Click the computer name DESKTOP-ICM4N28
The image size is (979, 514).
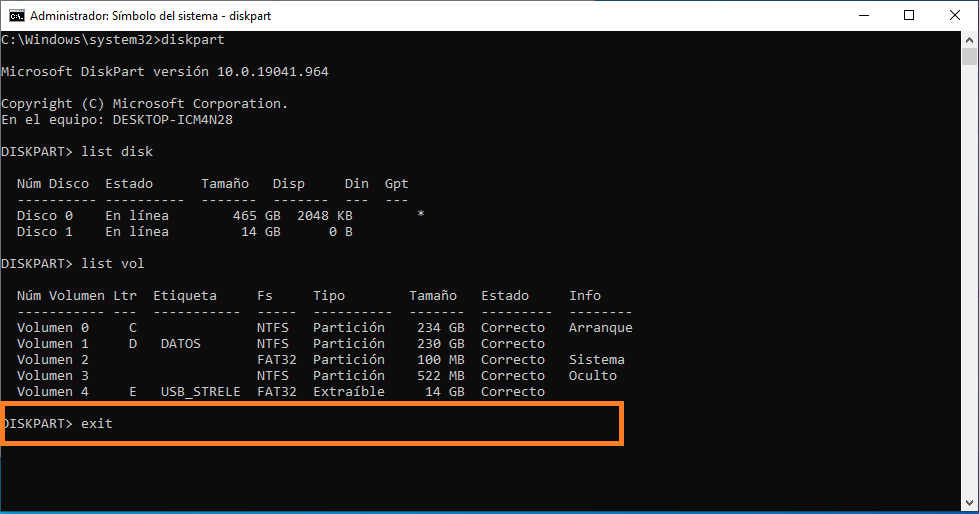(x=172, y=120)
